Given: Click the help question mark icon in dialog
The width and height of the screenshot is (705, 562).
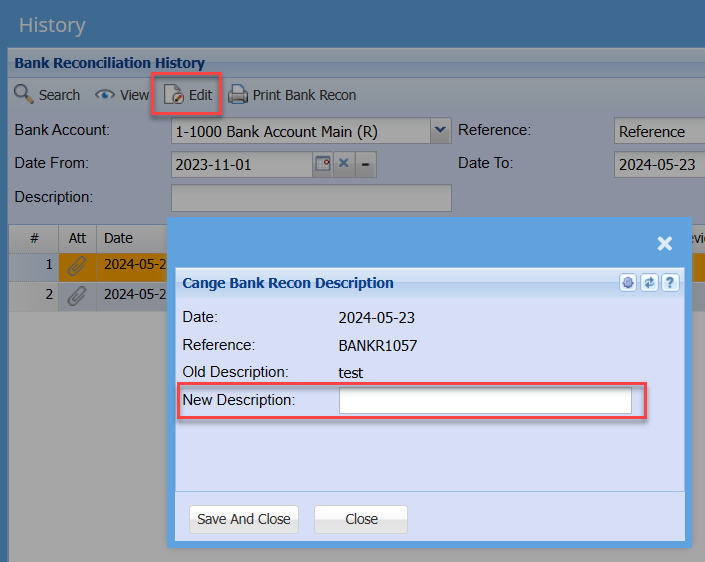Looking at the screenshot, I should click(670, 283).
